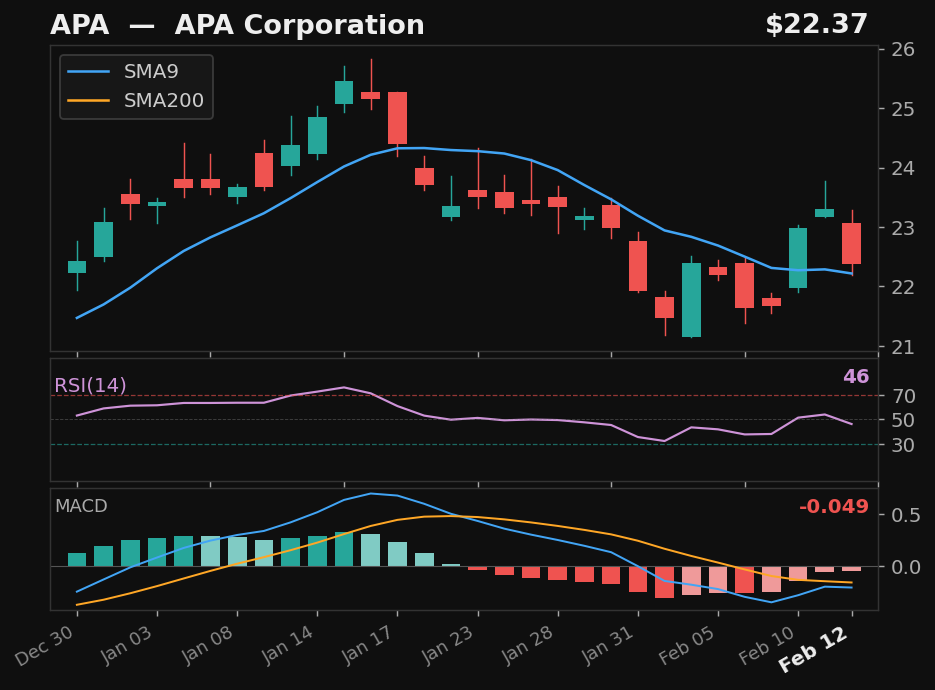Screen dimensions: 935x690
Task: Click the MACD panel label
Action: pyautogui.click(x=81, y=506)
